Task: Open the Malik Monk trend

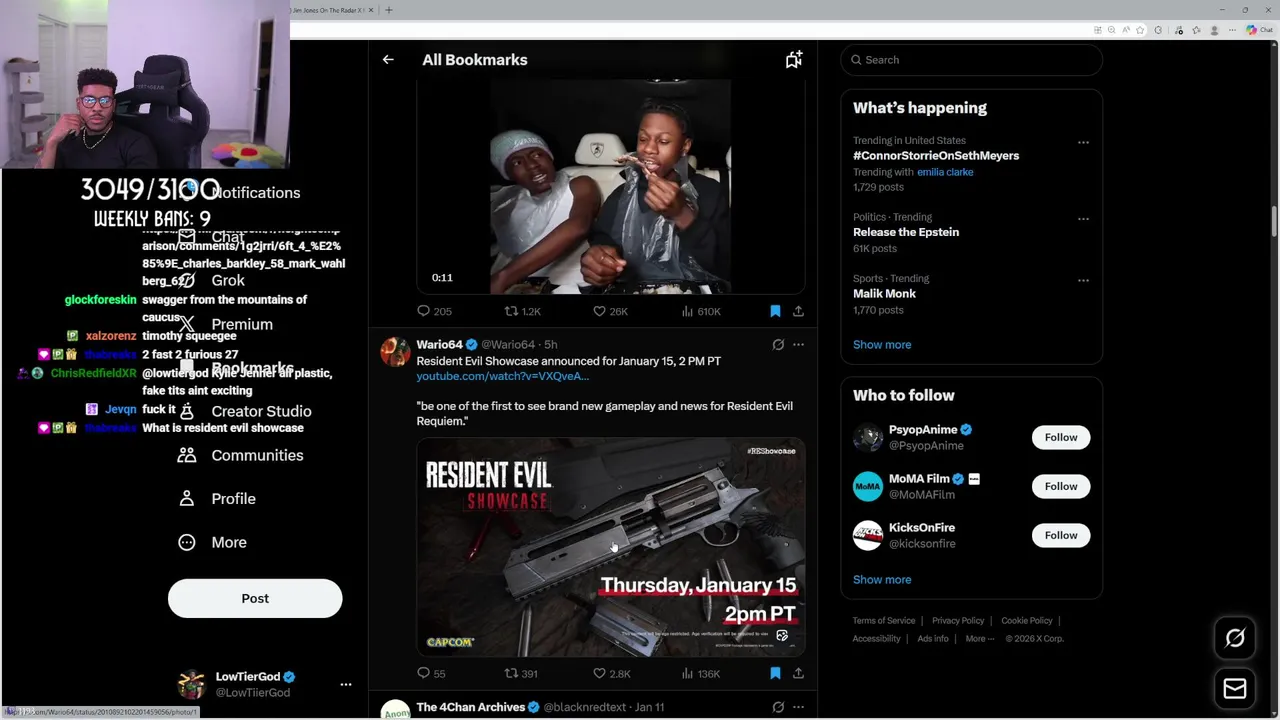Action: (884, 294)
